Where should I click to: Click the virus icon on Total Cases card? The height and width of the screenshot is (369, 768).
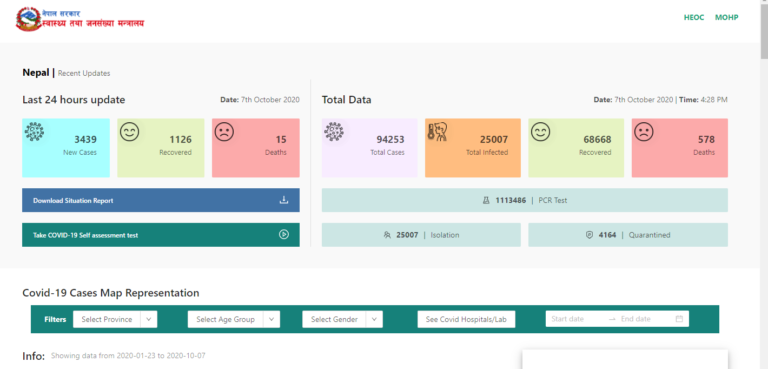pos(335,131)
